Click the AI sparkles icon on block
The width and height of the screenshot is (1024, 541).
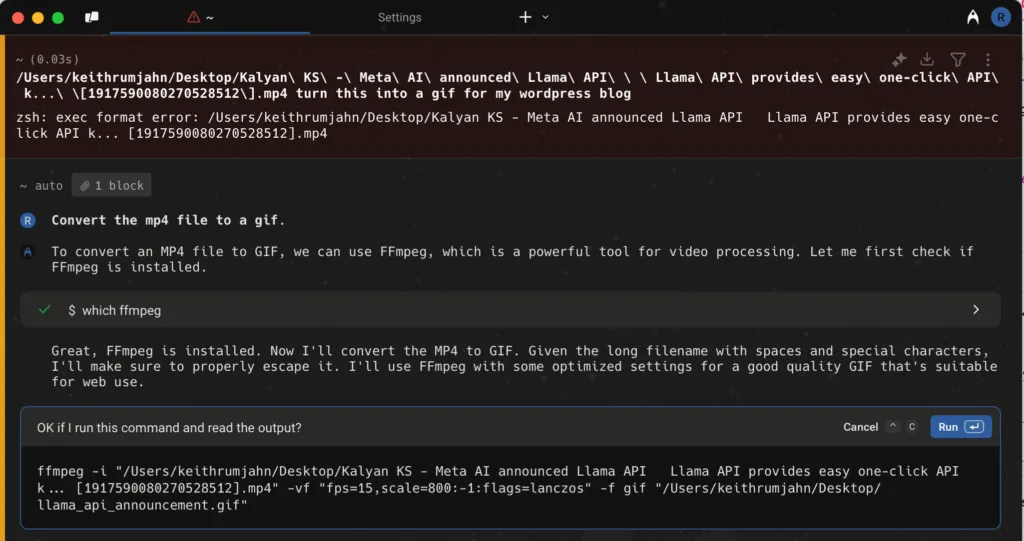point(899,60)
